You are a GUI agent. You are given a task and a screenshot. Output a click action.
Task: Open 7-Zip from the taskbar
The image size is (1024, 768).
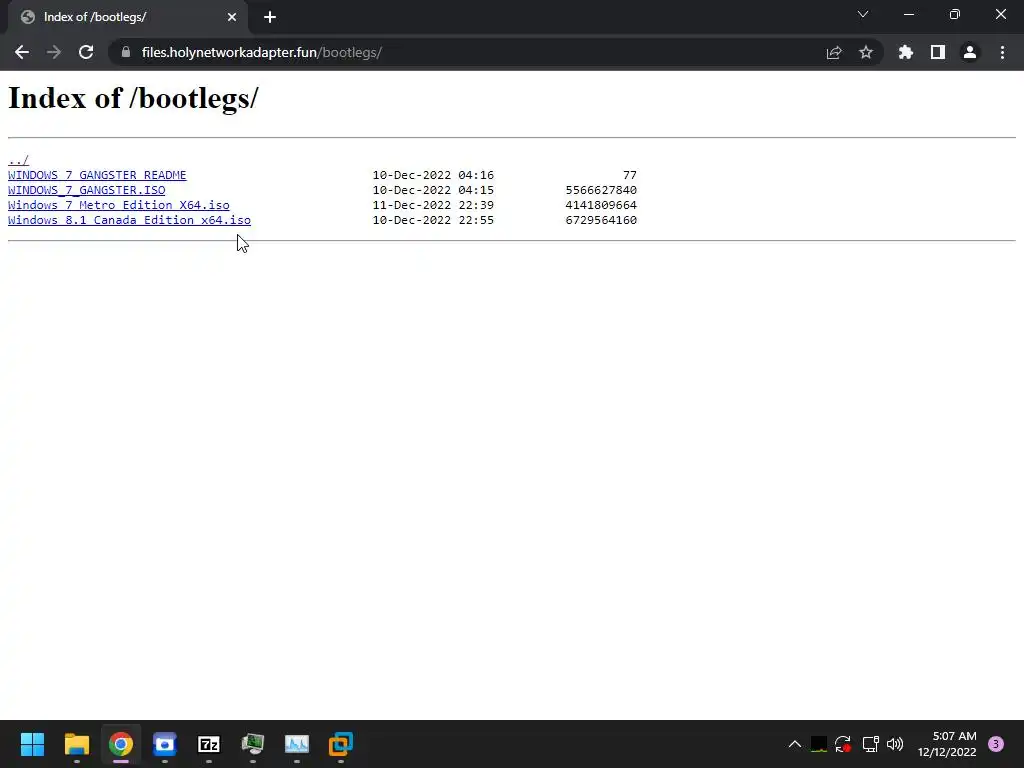coord(209,744)
